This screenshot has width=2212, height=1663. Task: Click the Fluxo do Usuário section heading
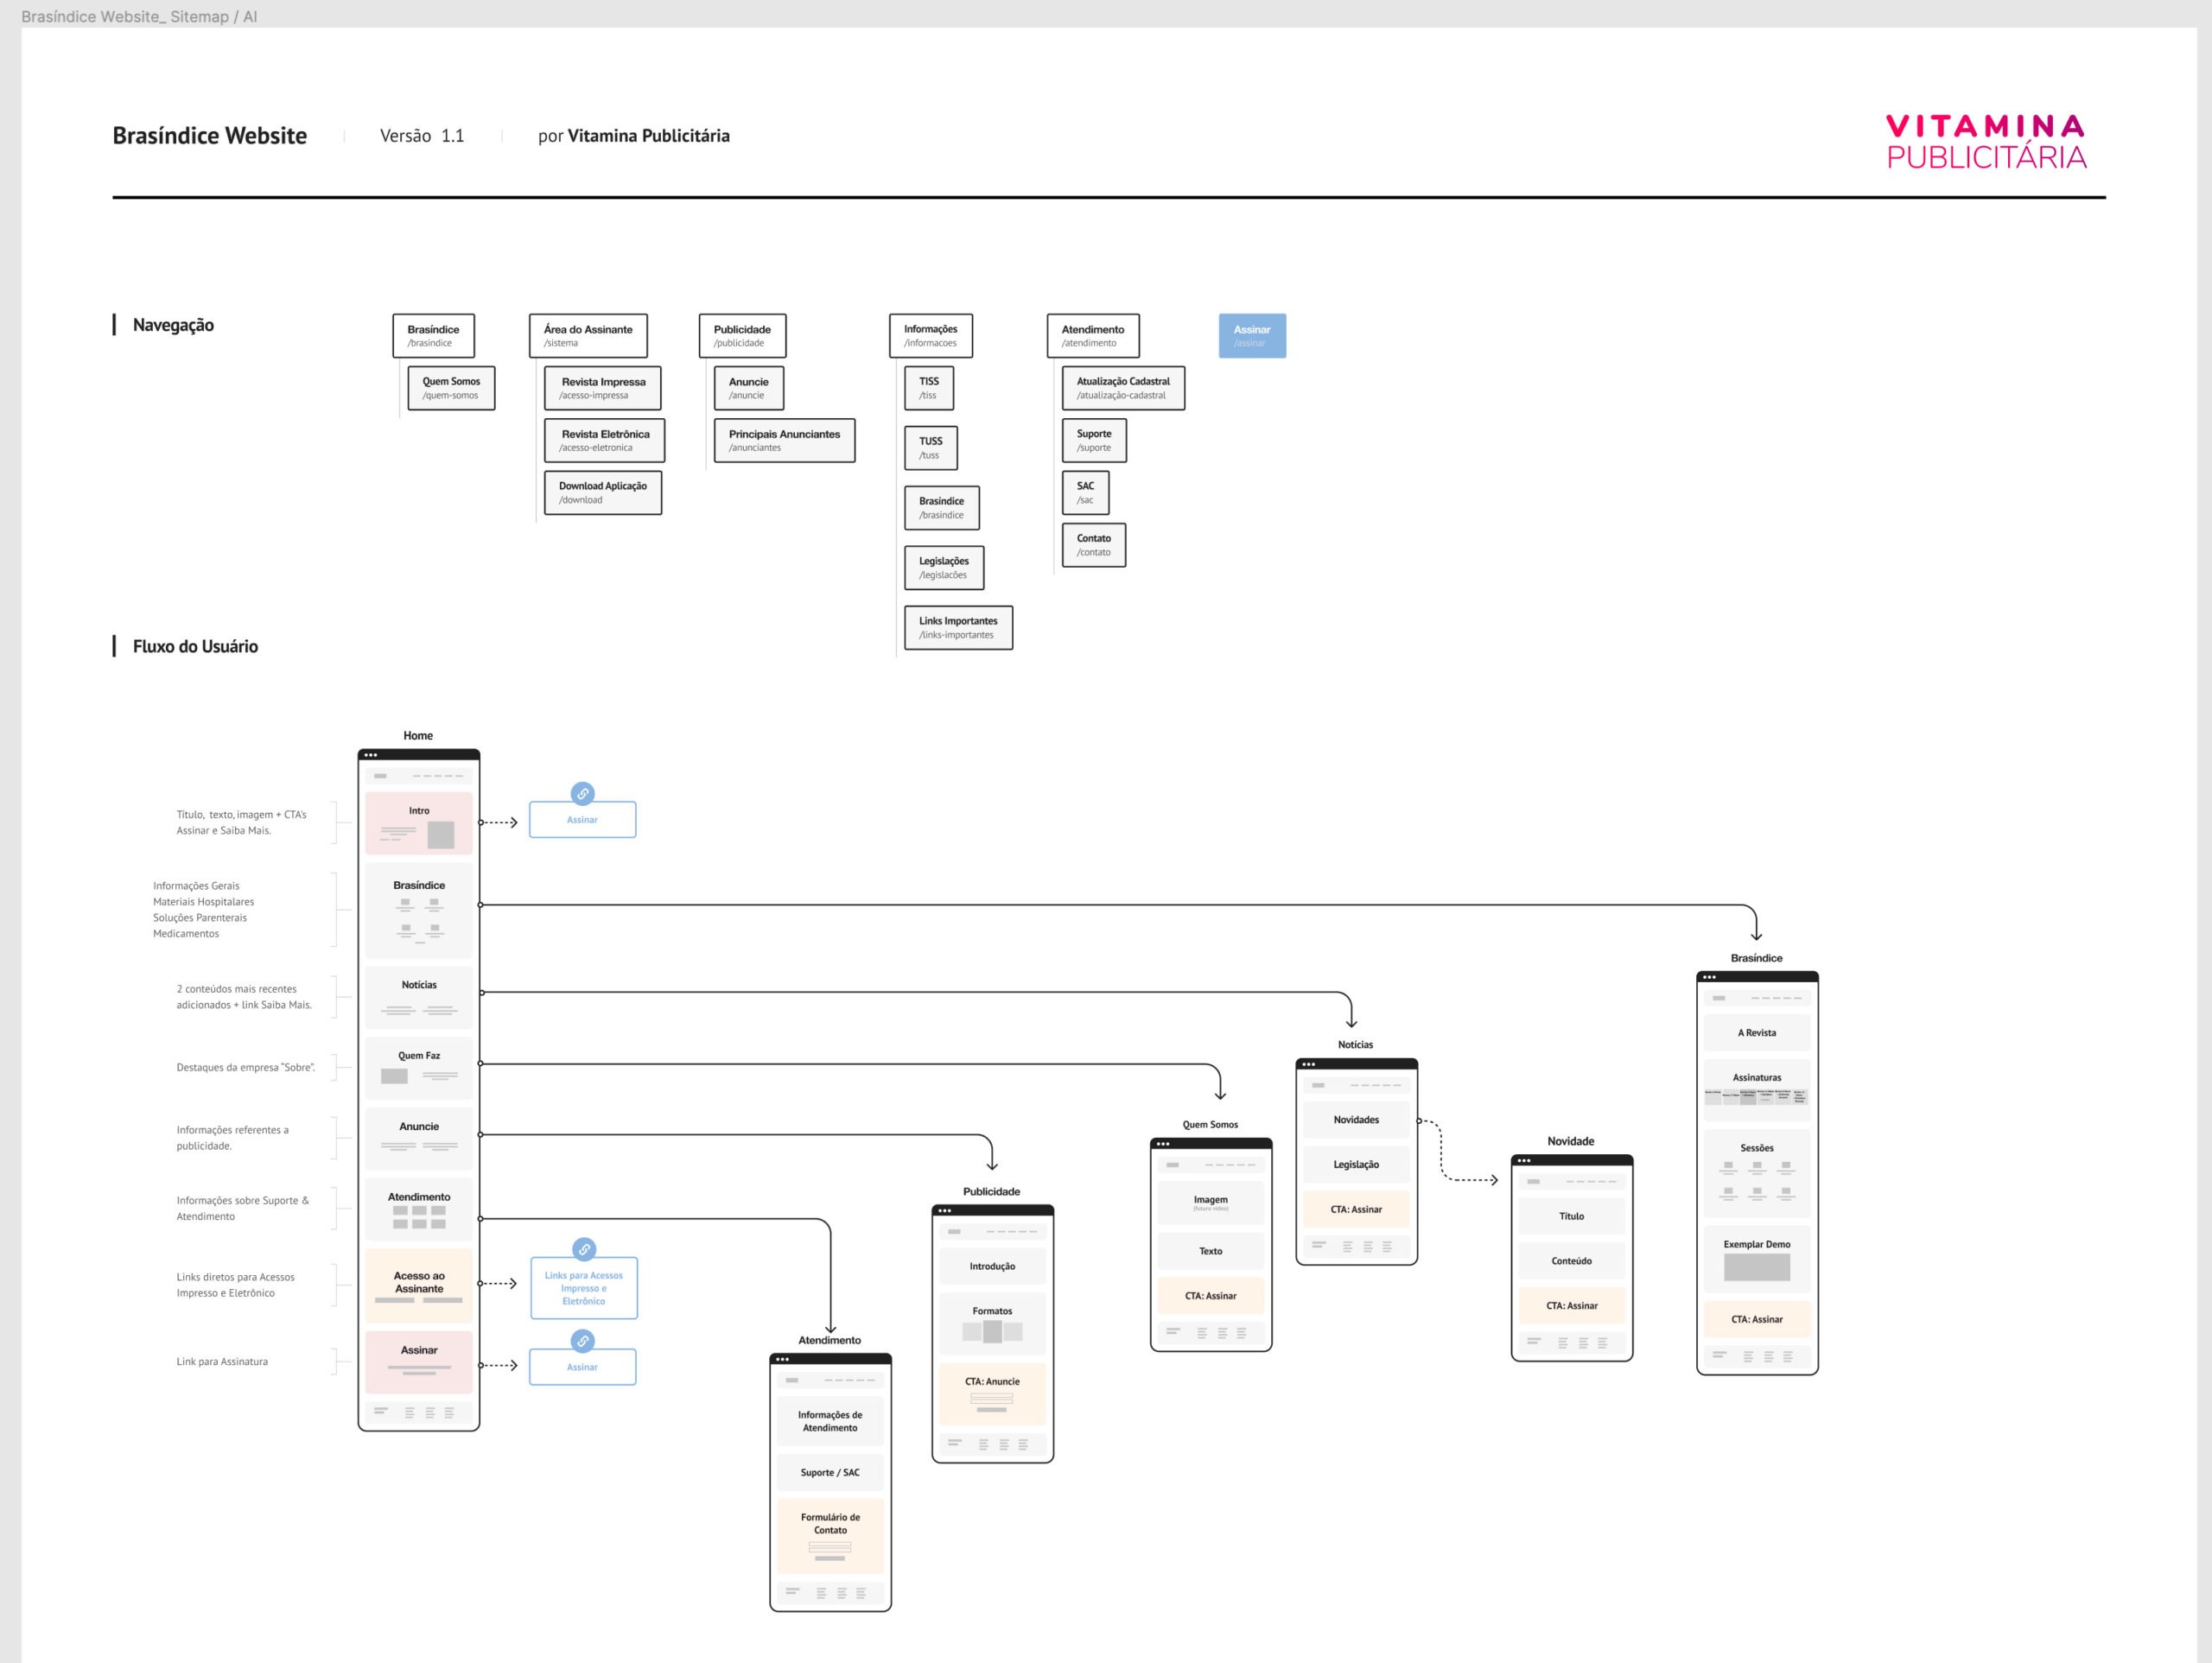coord(195,646)
